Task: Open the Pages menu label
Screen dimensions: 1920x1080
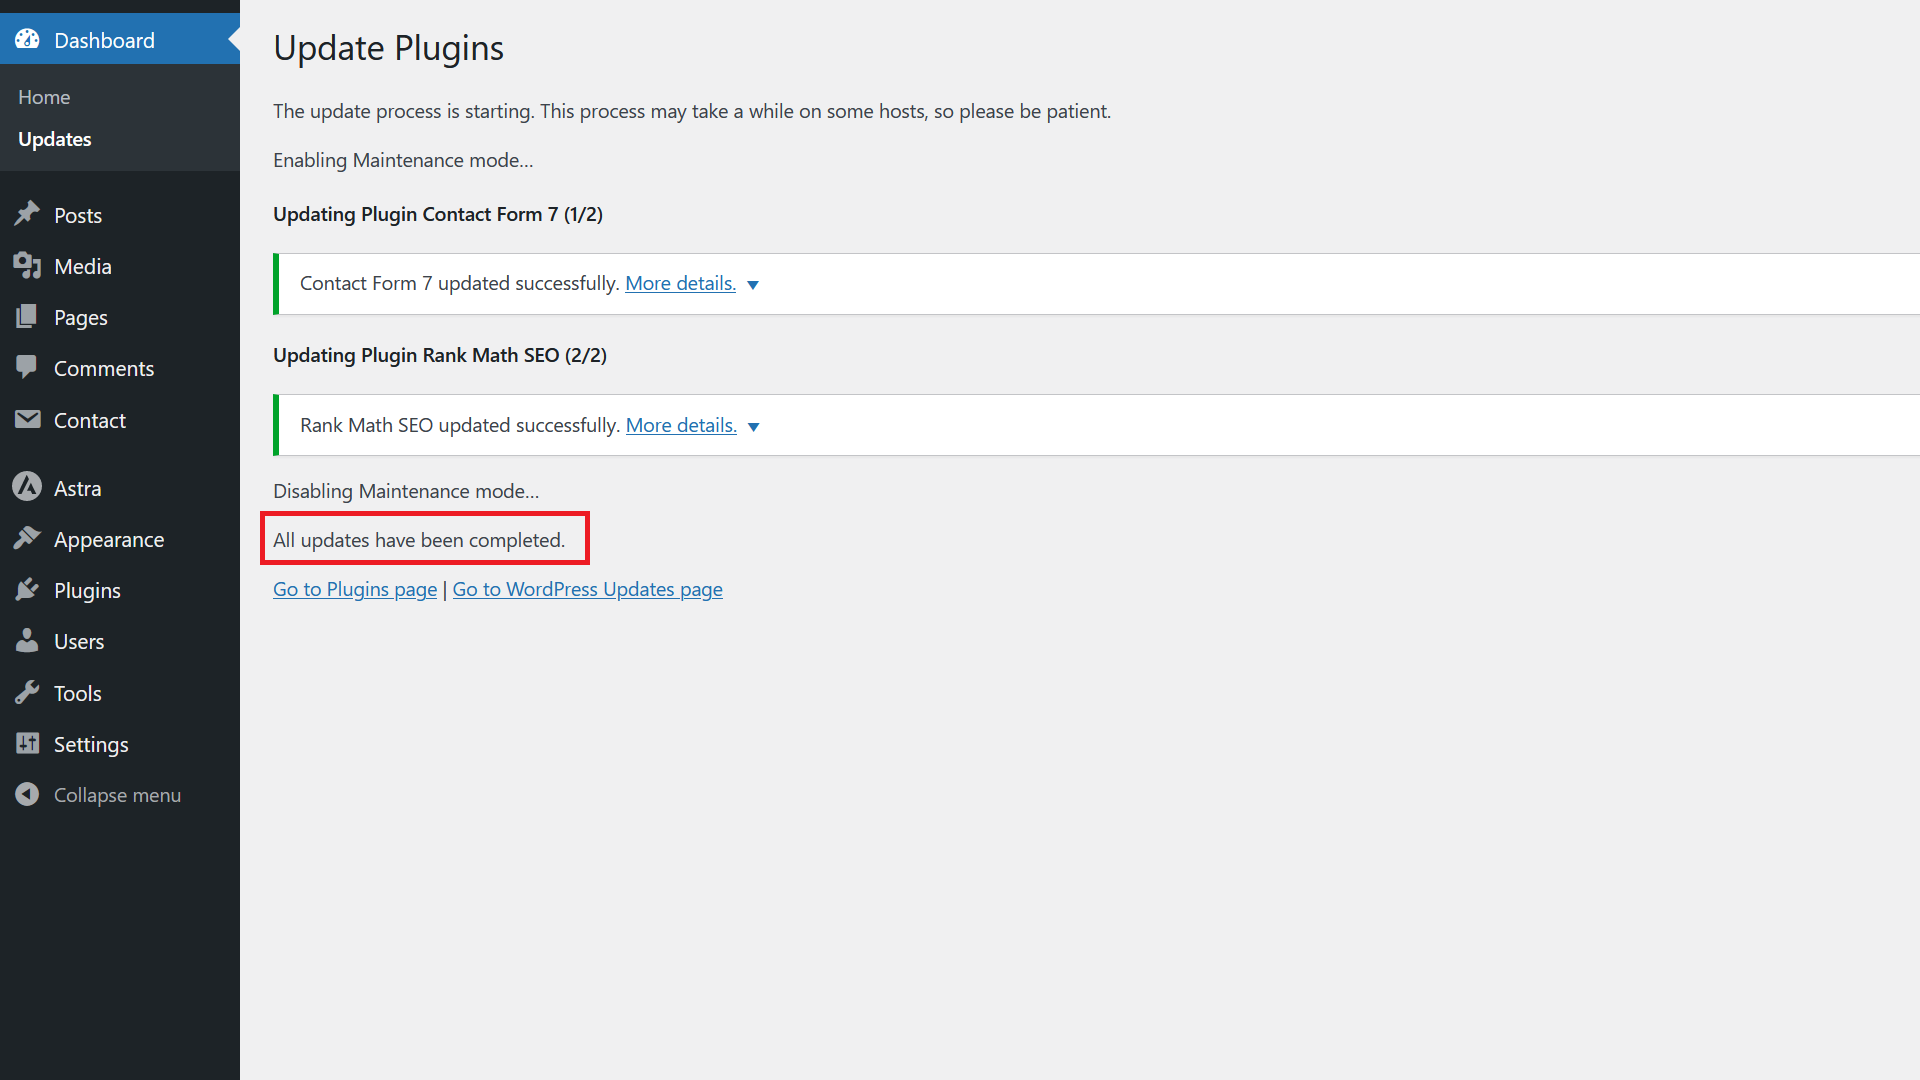Action: [81, 318]
